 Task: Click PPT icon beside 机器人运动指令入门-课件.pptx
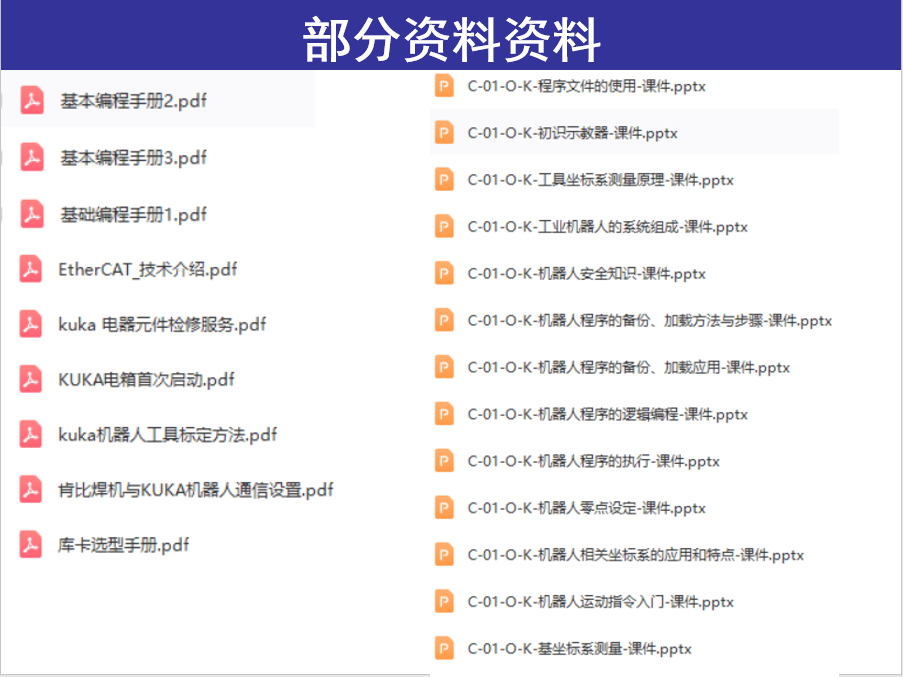[444, 602]
